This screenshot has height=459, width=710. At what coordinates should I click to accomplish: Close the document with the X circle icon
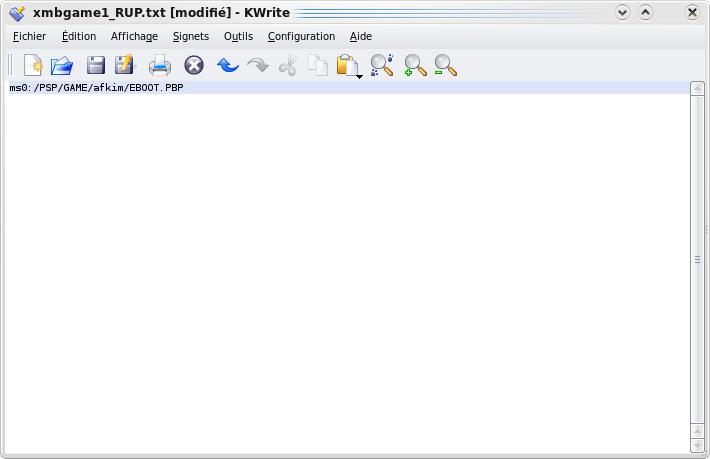(194, 65)
